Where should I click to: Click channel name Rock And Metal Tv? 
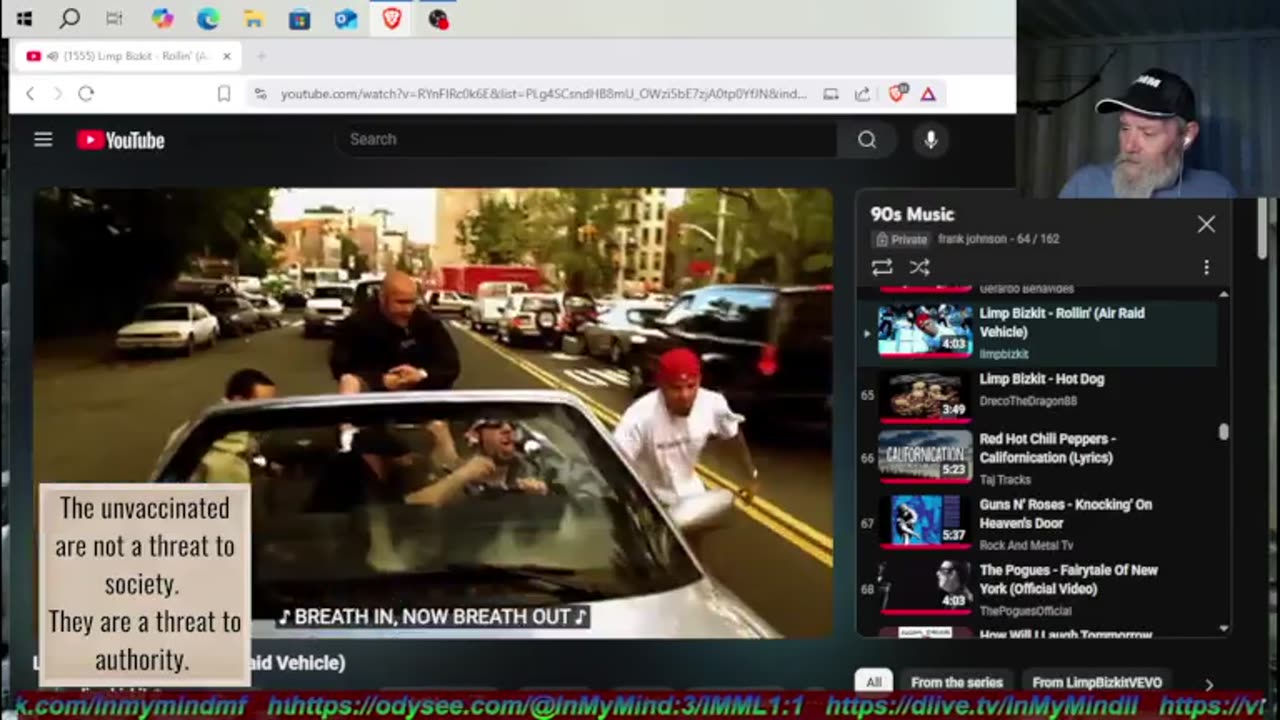pyautogui.click(x=1026, y=545)
